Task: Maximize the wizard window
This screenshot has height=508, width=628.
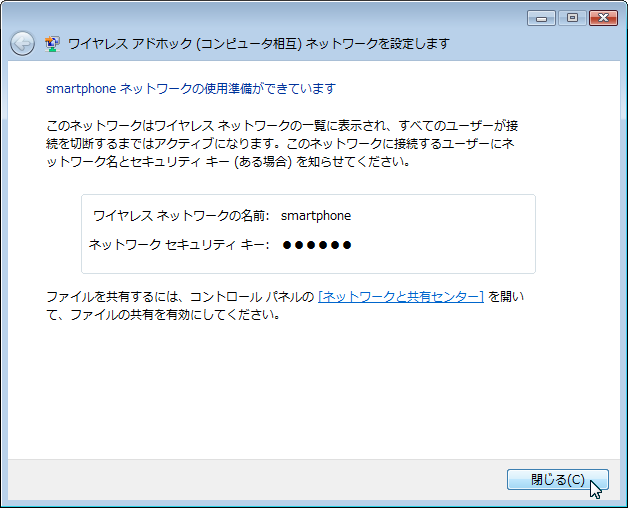Action: pos(572,18)
